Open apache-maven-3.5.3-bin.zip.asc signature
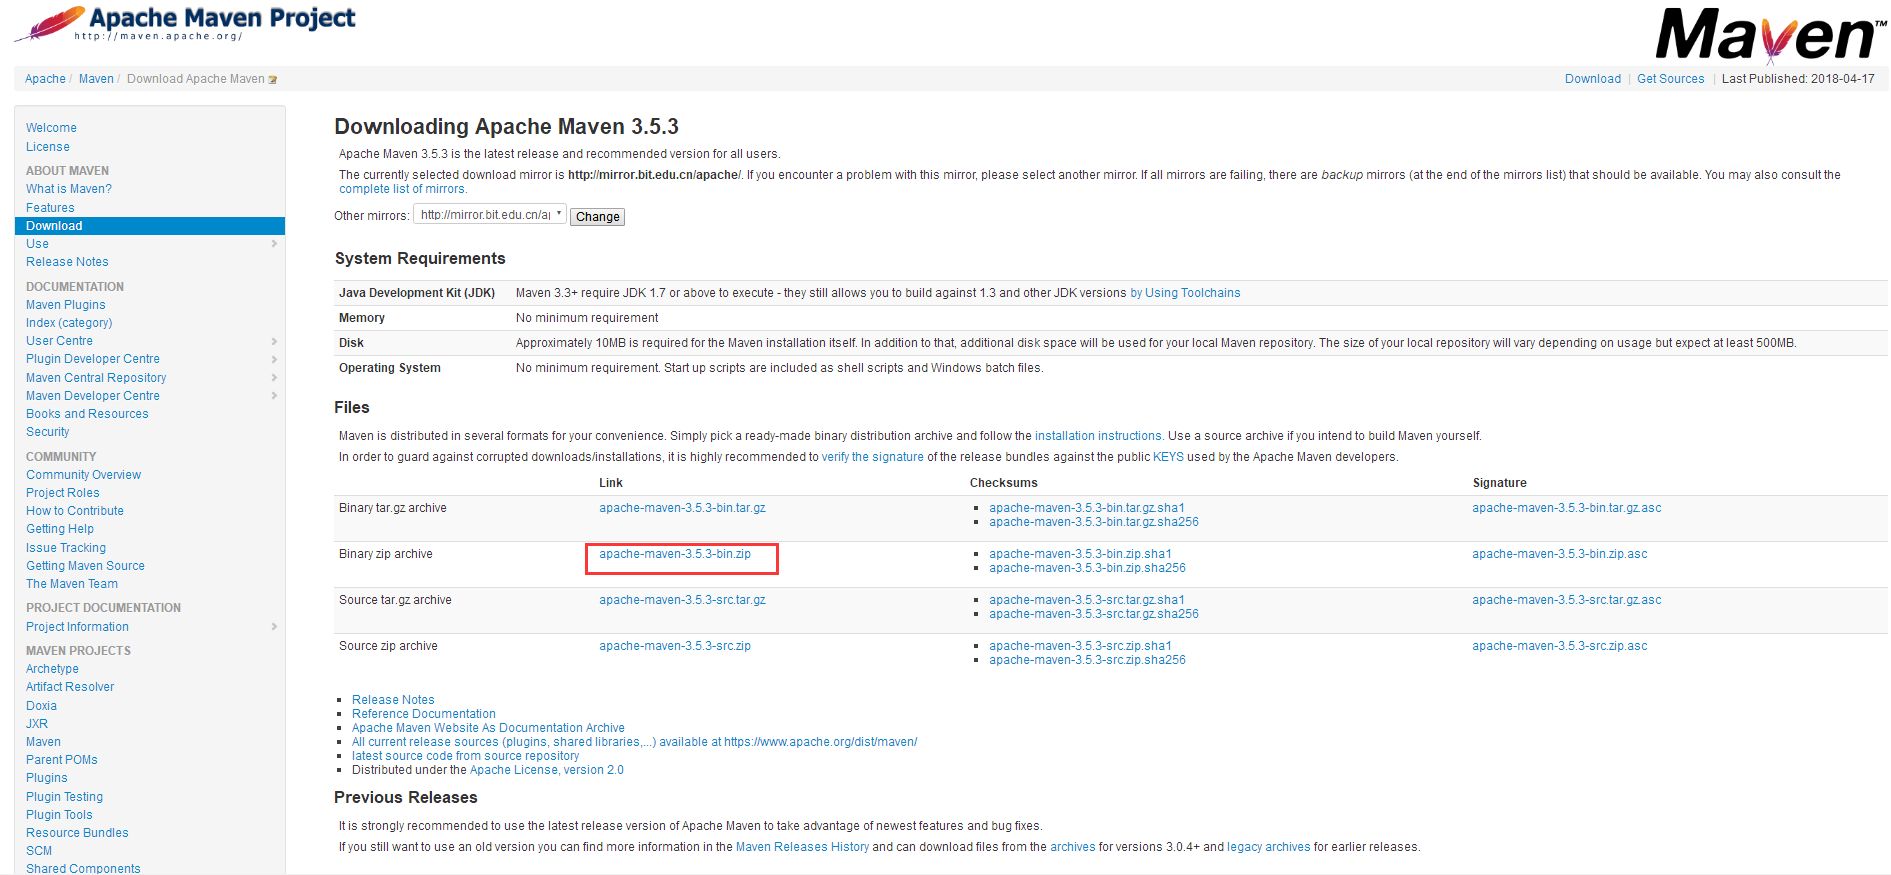 point(1559,554)
